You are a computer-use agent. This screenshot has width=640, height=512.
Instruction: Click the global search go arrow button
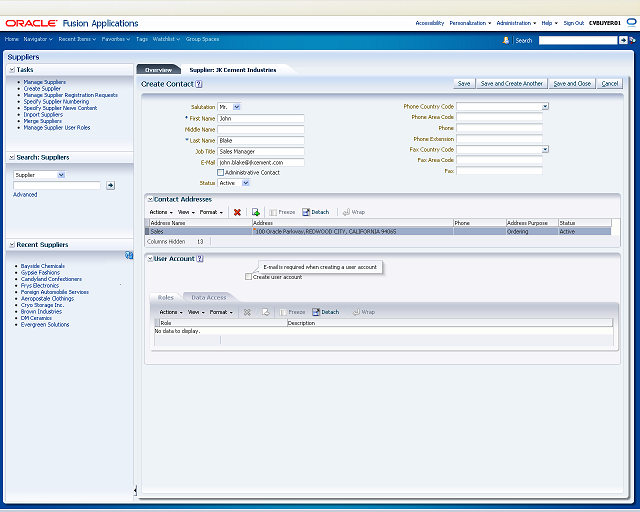623,40
